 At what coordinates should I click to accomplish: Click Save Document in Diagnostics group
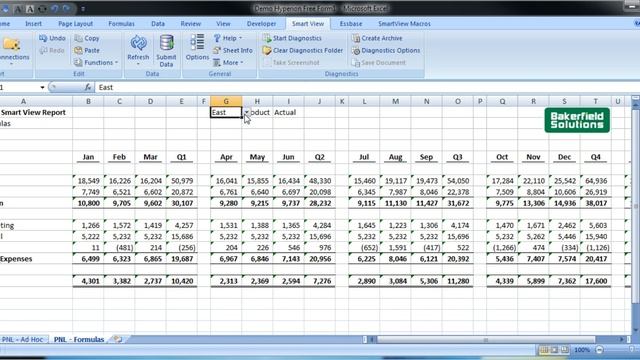tap(379, 62)
